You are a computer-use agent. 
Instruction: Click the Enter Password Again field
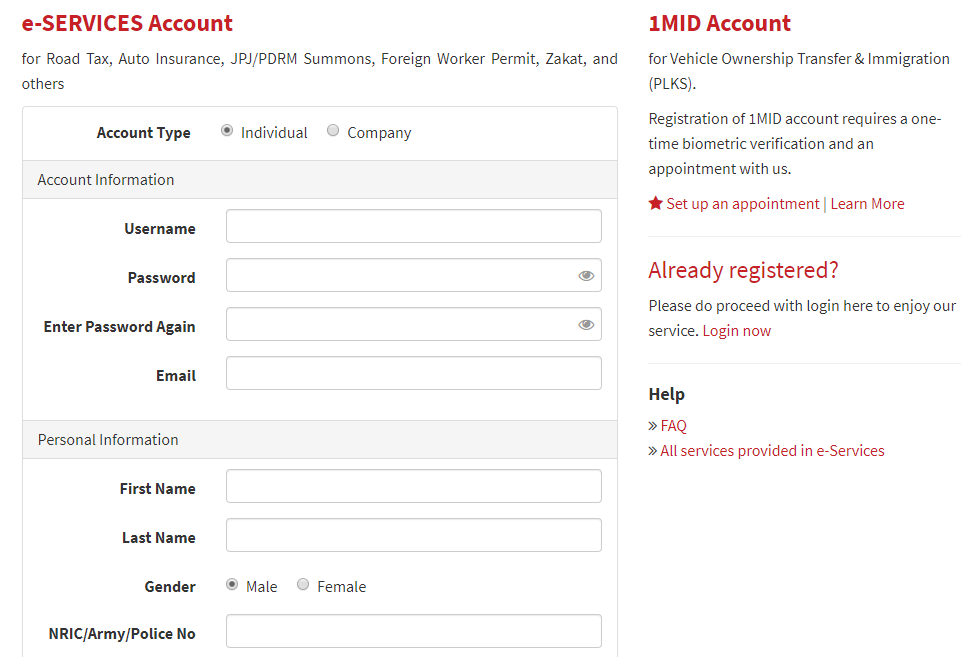[400, 324]
